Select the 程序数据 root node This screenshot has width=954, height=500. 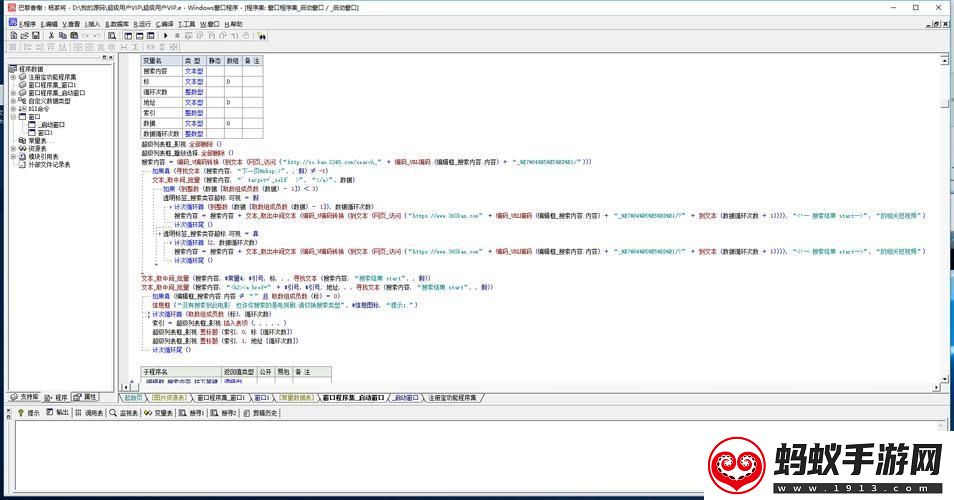[x=30, y=69]
